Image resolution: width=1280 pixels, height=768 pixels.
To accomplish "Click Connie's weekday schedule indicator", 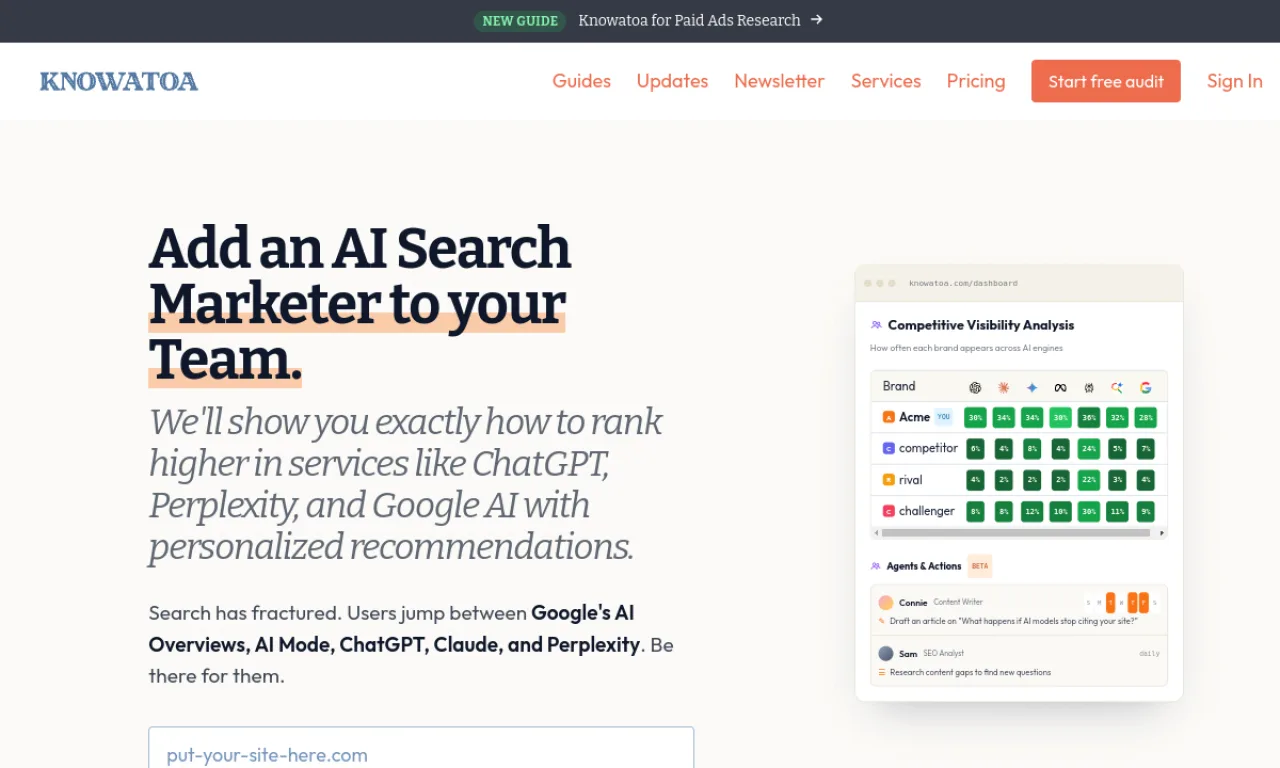I will (1122, 603).
